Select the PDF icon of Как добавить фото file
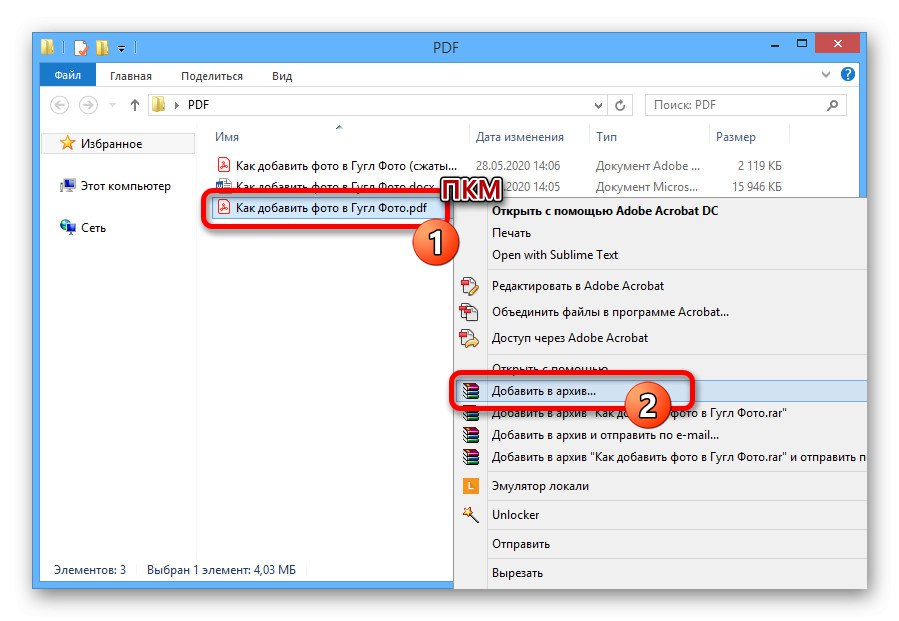Viewport: 899px width, 621px height. [x=225, y=208]
